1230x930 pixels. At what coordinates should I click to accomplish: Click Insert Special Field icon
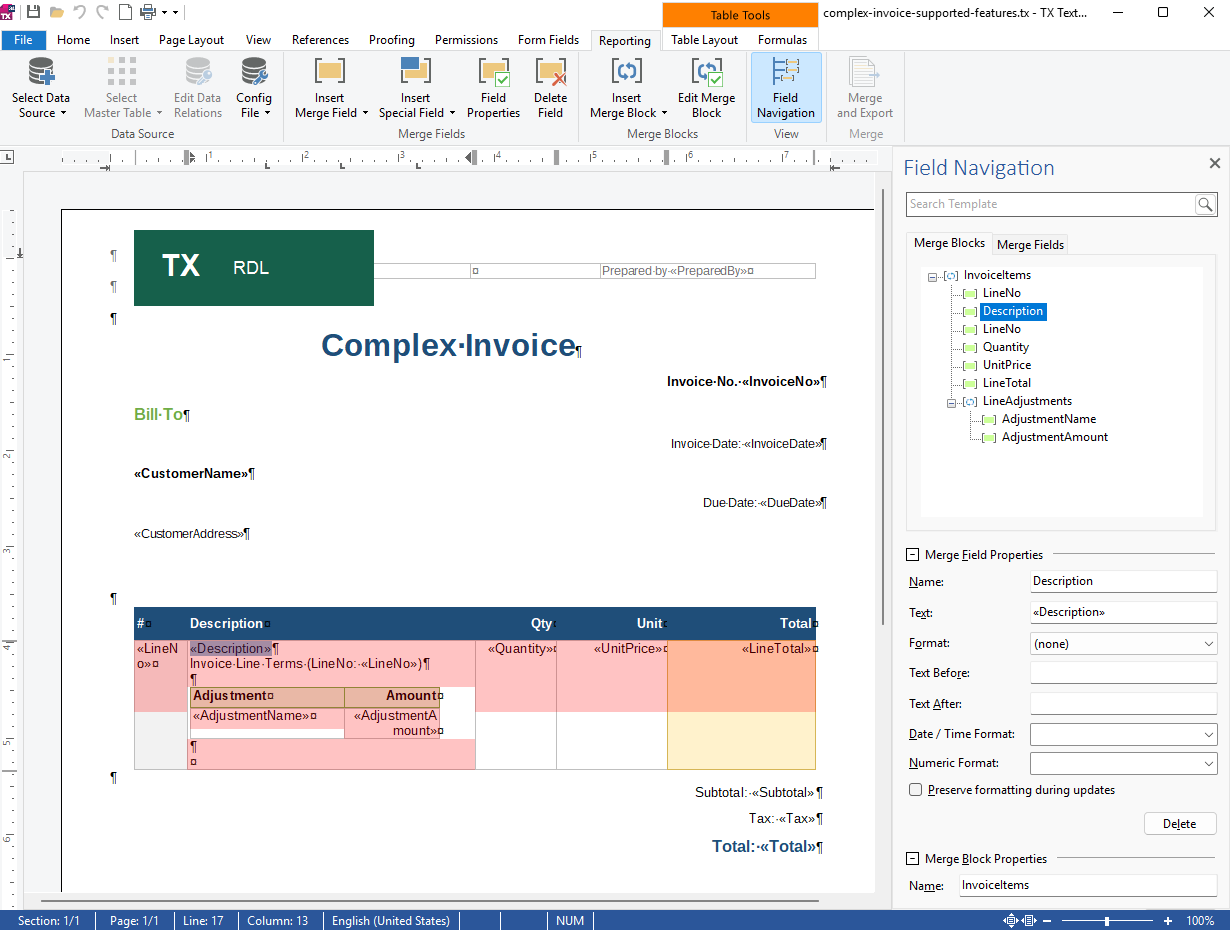(x=415, y=72)
